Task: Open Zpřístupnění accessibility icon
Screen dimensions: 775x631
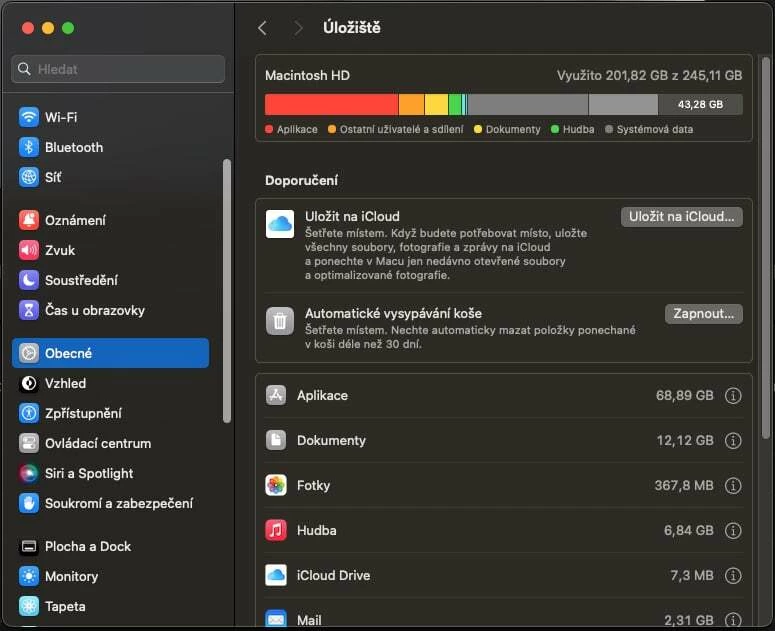Action: tap(29, 413)
